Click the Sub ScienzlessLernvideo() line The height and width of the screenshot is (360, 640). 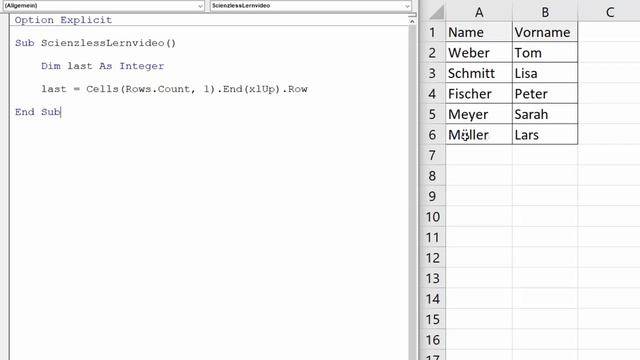95,43
